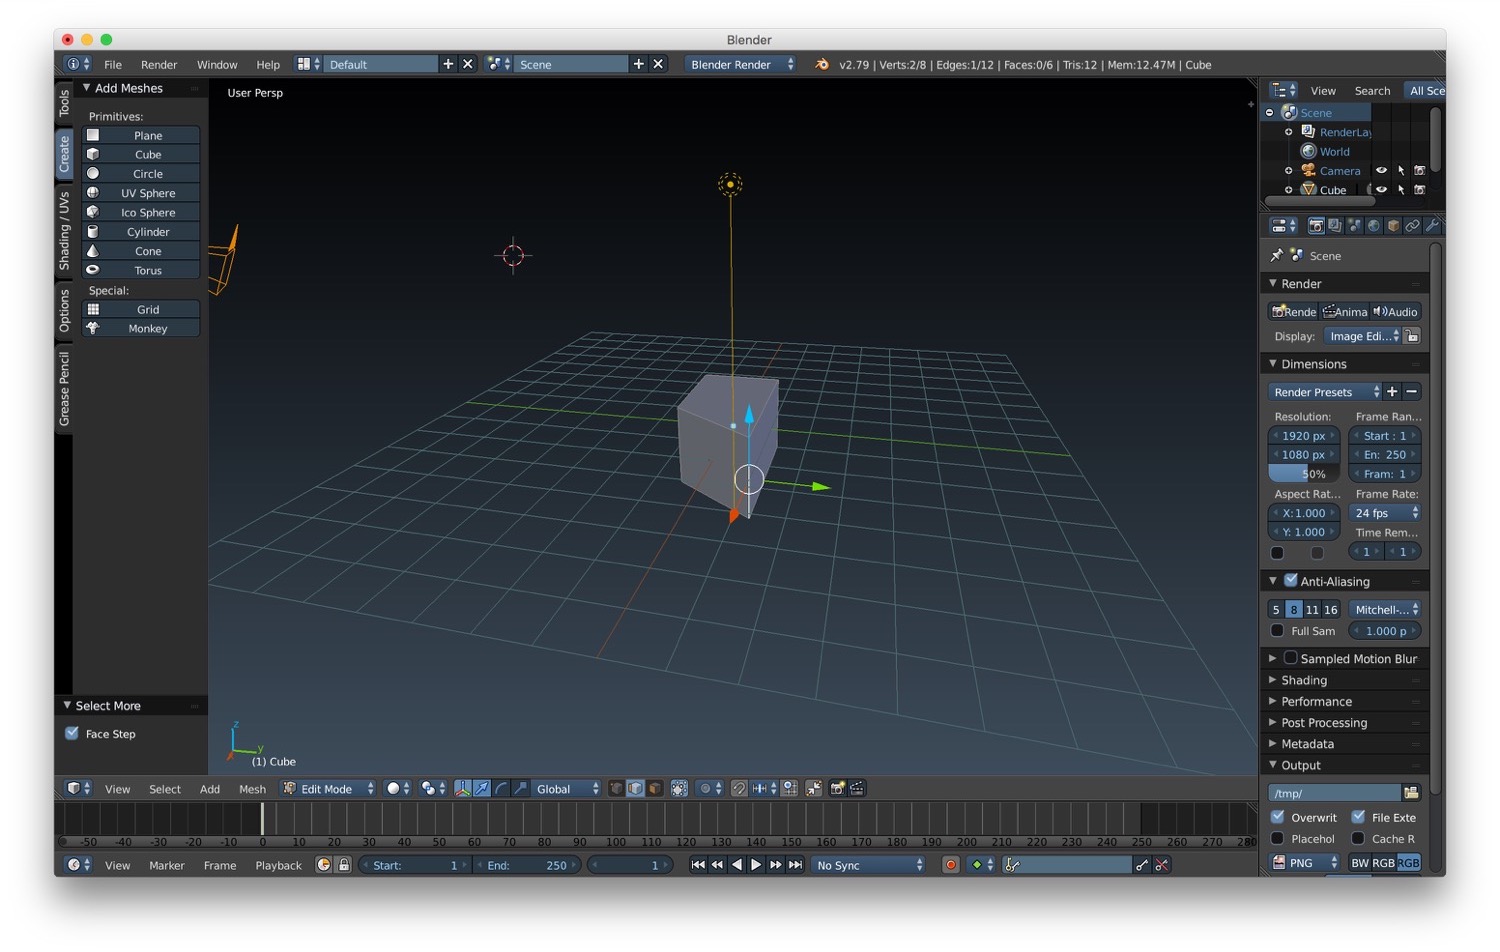This screenshot has height=952, width=1500.
Task: Uncheck the Face Step checkbox
Action: (72, 733)
